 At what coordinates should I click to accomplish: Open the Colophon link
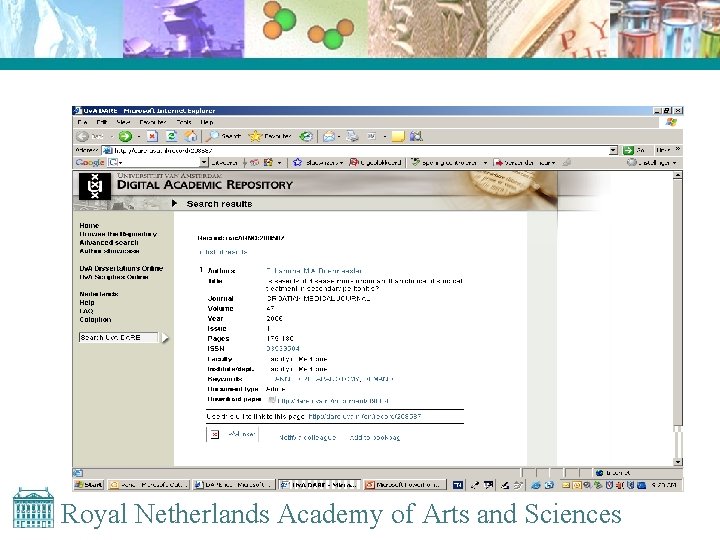(x=95, y=320)
